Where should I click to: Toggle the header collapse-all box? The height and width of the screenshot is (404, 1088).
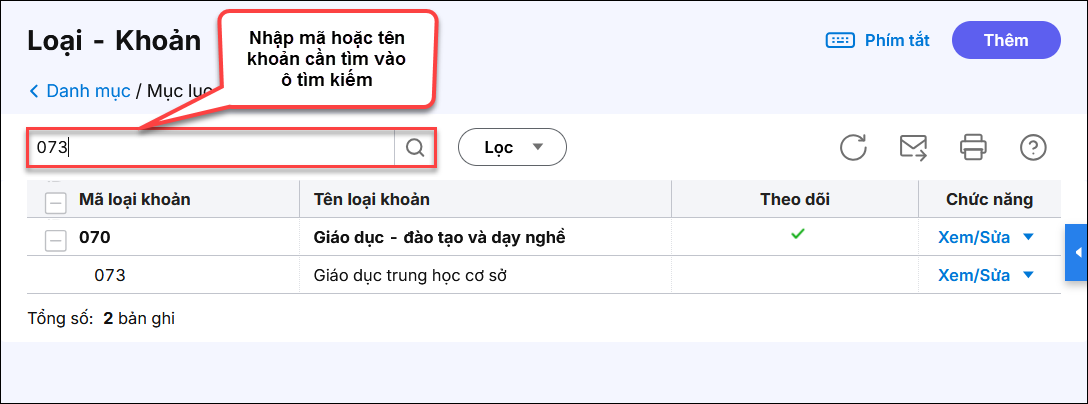(x=56, y=200)
